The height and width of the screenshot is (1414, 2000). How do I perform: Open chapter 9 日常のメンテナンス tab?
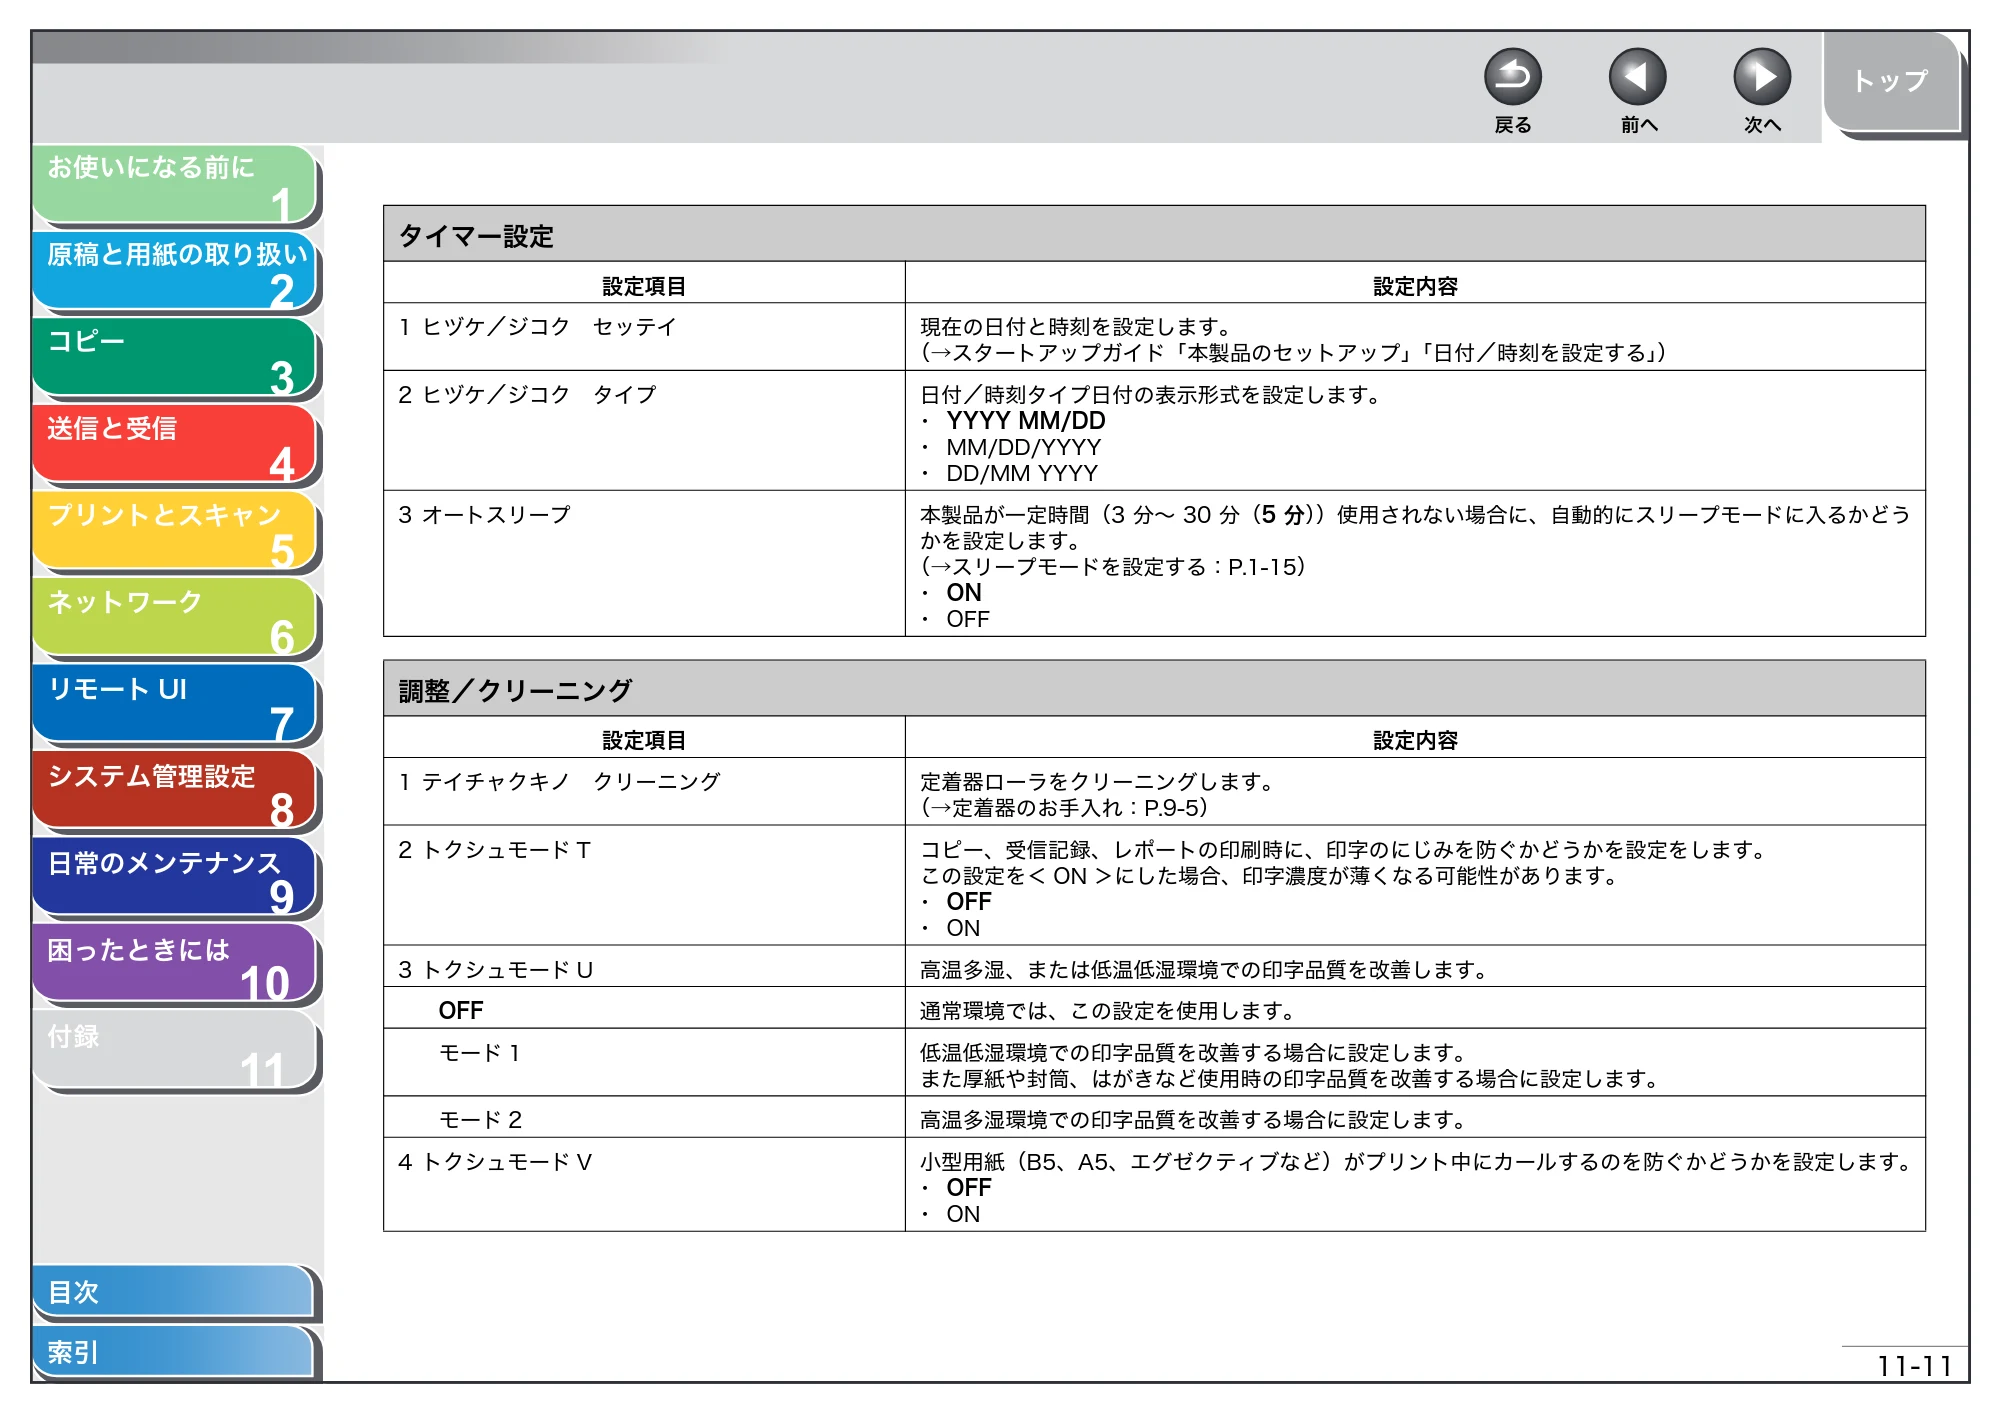click(x=175, y=878)
